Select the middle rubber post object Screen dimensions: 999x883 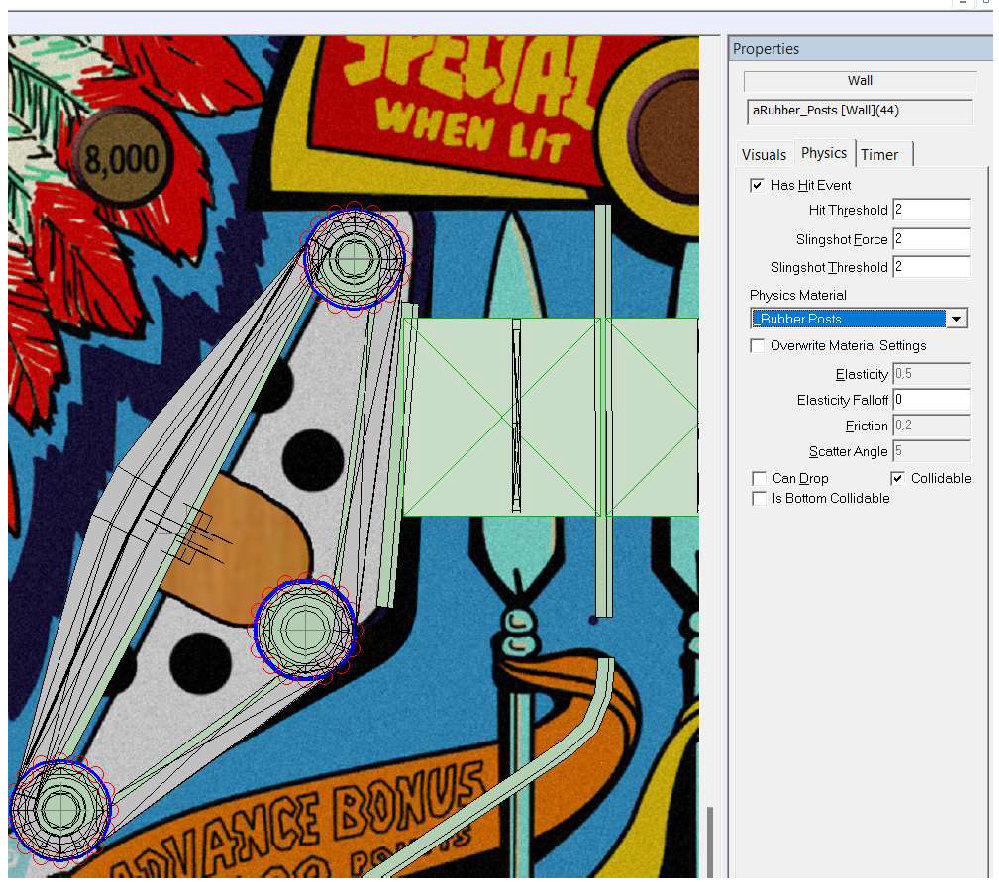coord(305,629)
